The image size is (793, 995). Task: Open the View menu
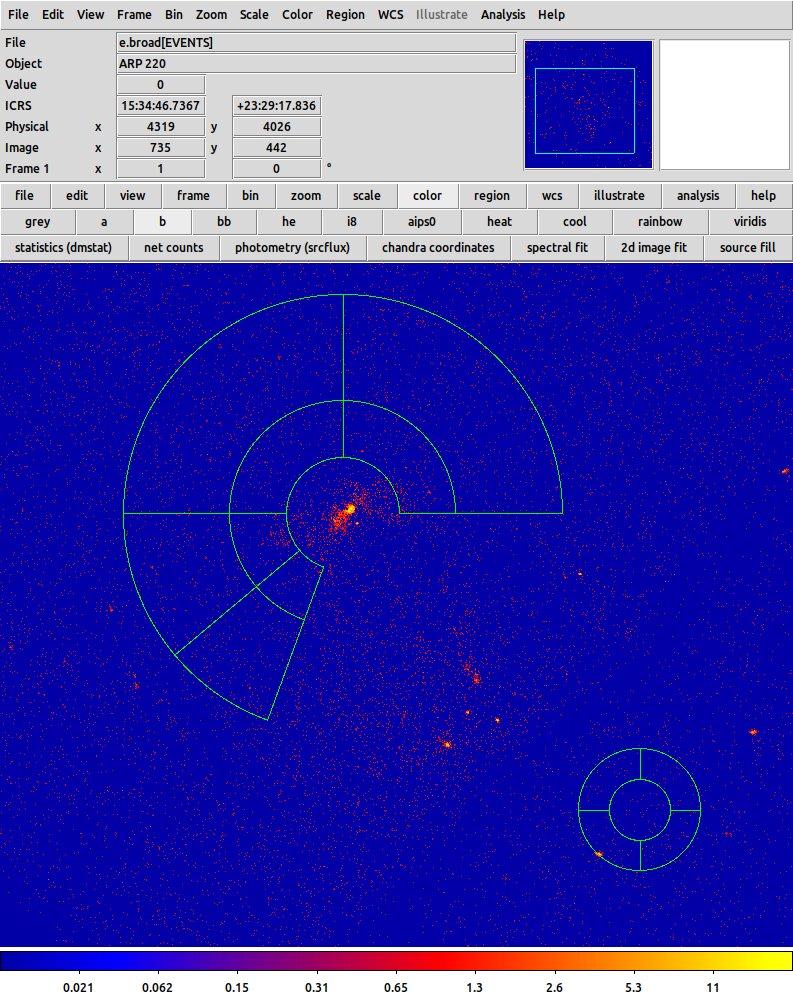[x=90, y=14]
